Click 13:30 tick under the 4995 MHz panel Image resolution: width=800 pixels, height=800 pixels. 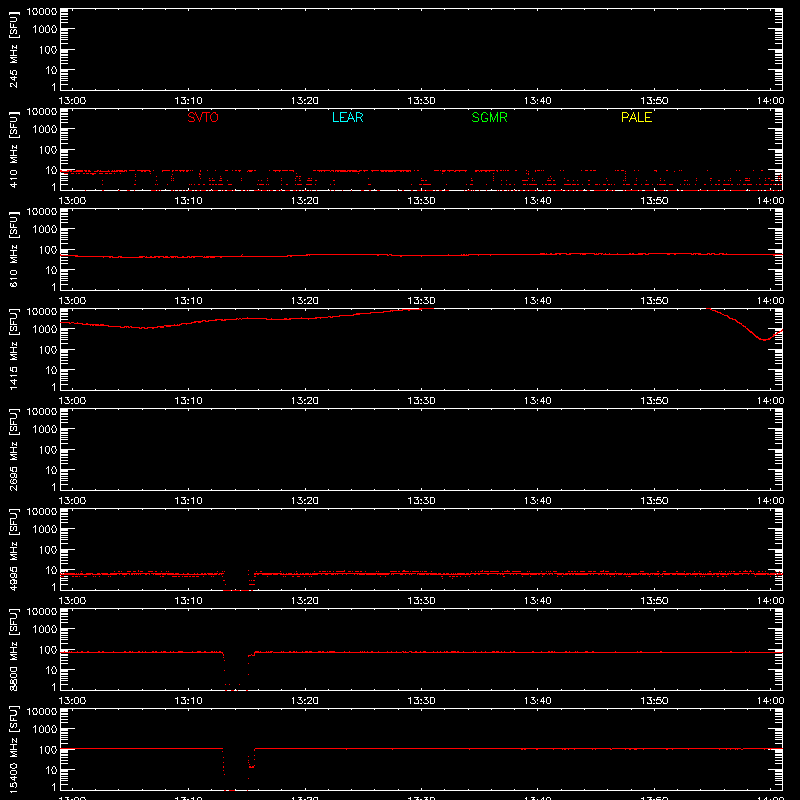(x=421, y=601)
